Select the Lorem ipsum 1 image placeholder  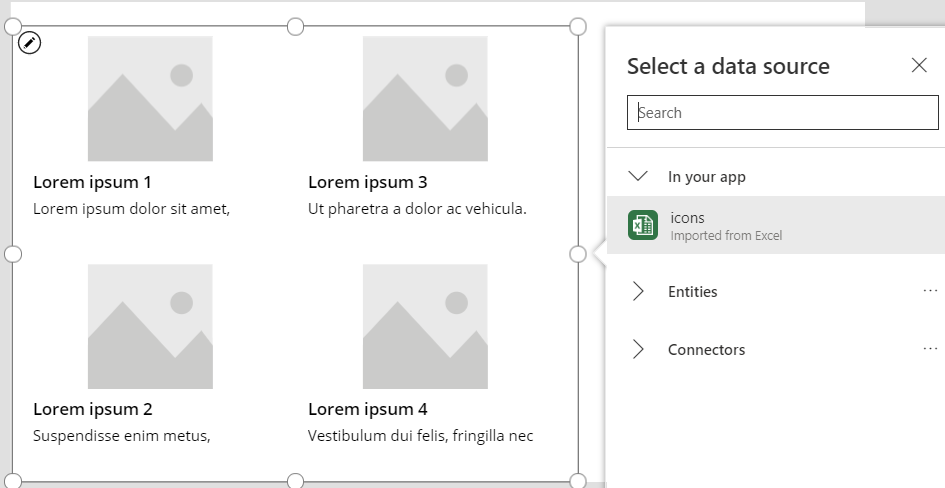pyautogui.click(x=150, y=99)
